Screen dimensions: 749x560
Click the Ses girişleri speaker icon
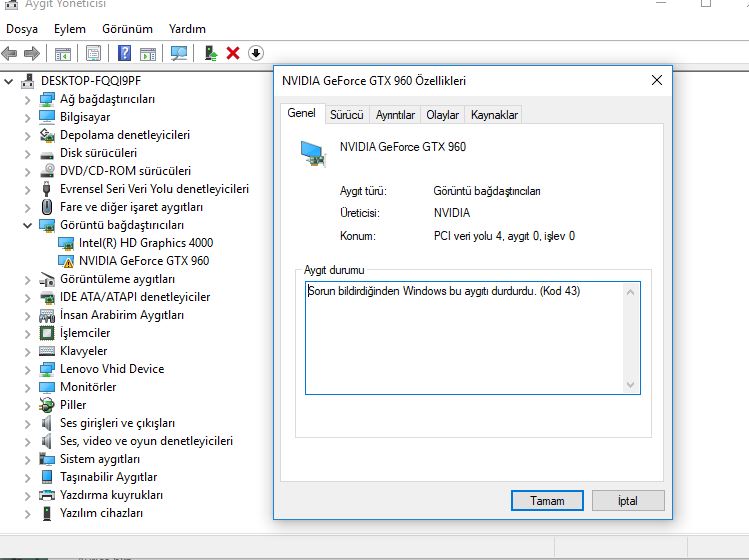[x=47, y=423]
